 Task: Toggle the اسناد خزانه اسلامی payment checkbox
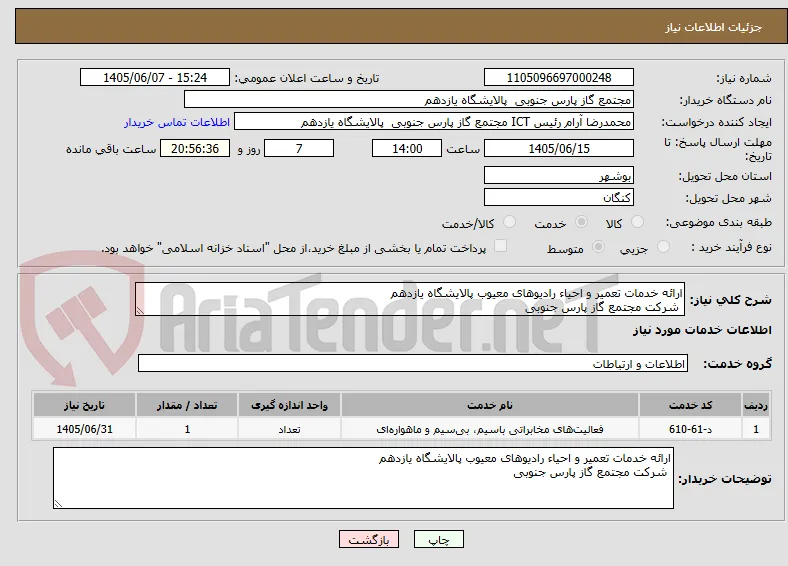[500, 246]
